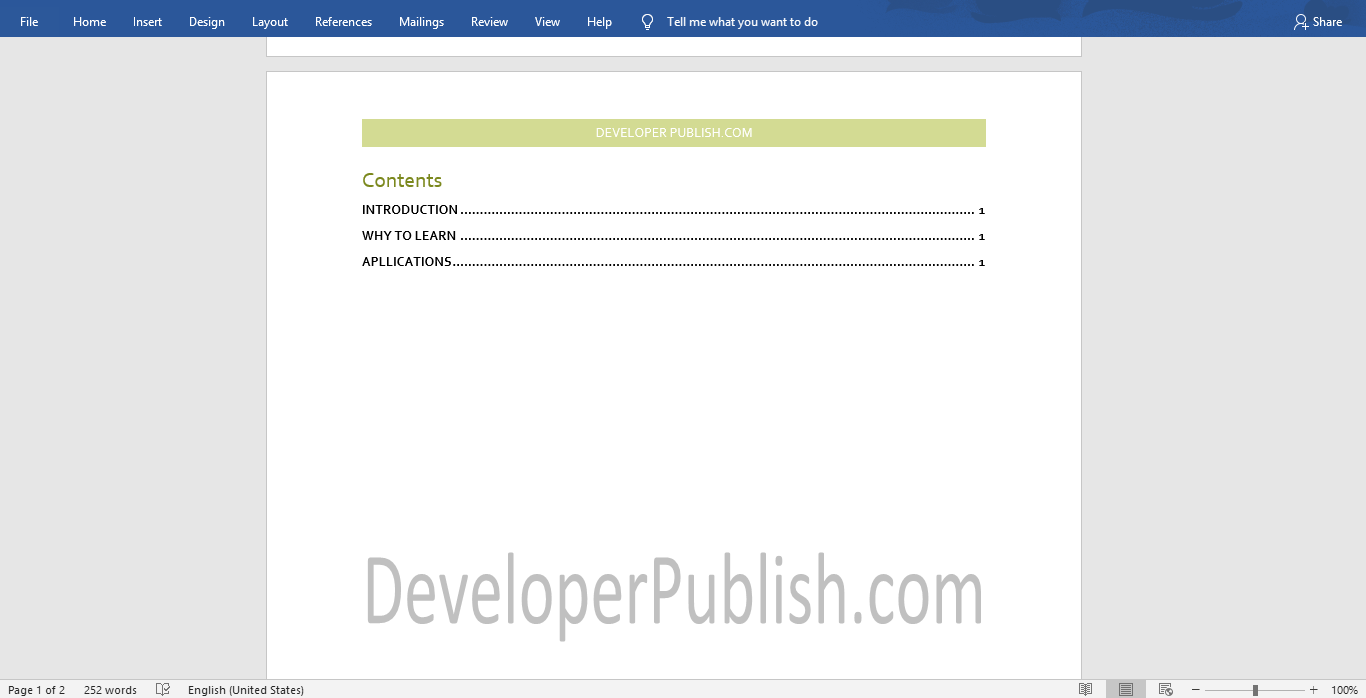Image resolution: width=1366 pixels, height=698 pixels.
Task: Click the Contents heading text
Action: pos(402,180)
